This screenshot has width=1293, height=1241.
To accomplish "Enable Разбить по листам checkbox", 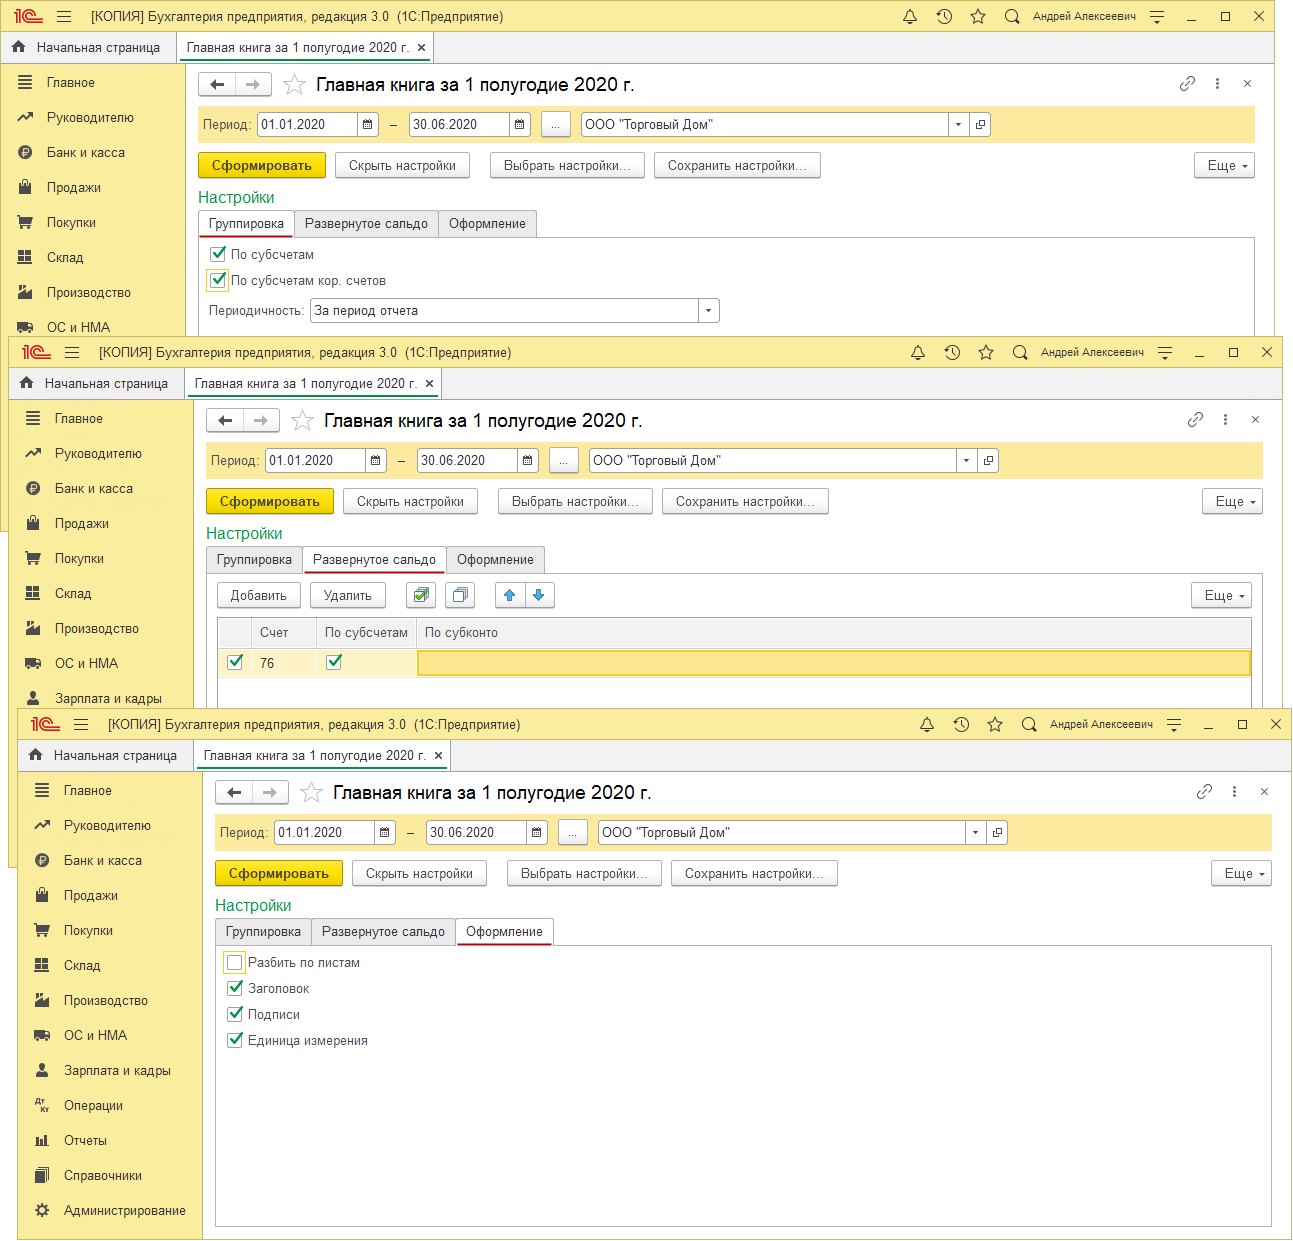I will click(x=235, y=962).
